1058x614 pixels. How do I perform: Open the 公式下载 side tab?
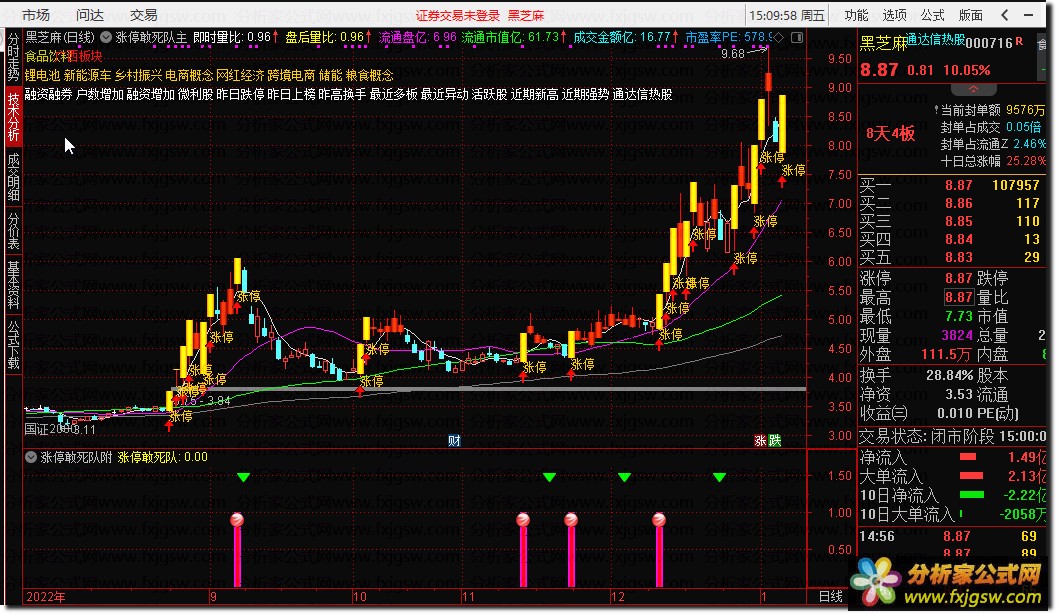click(x=13, y=344)
